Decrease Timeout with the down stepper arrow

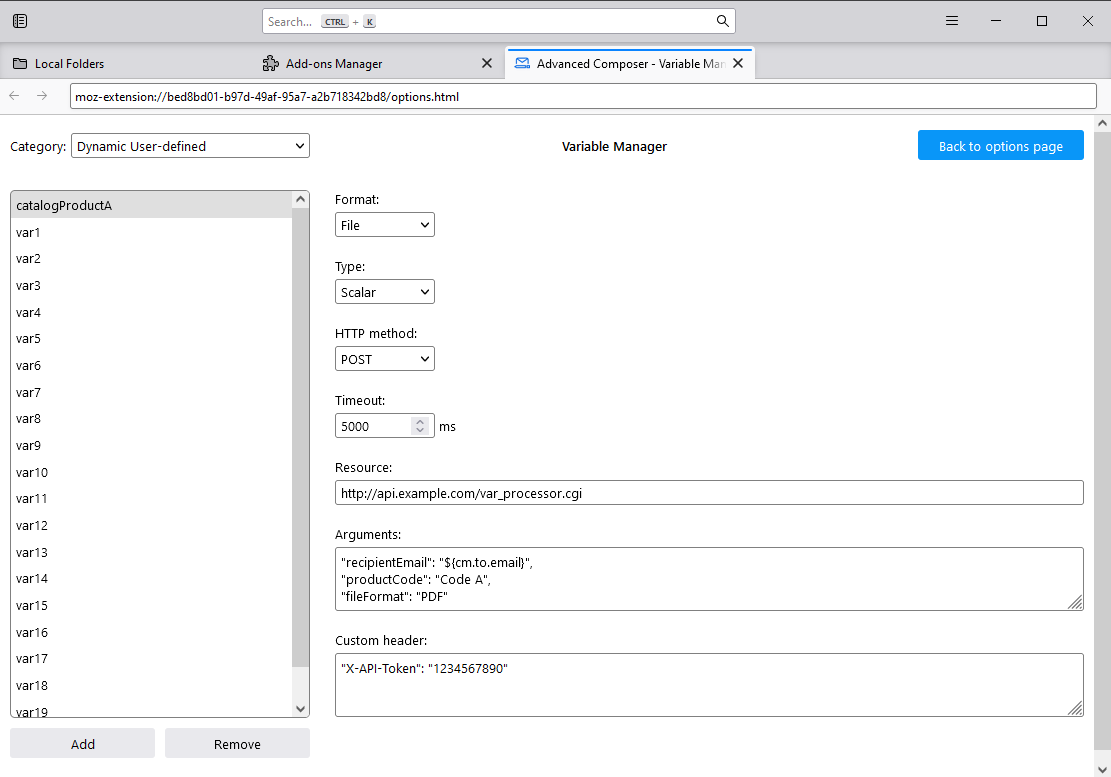(420, 431)
